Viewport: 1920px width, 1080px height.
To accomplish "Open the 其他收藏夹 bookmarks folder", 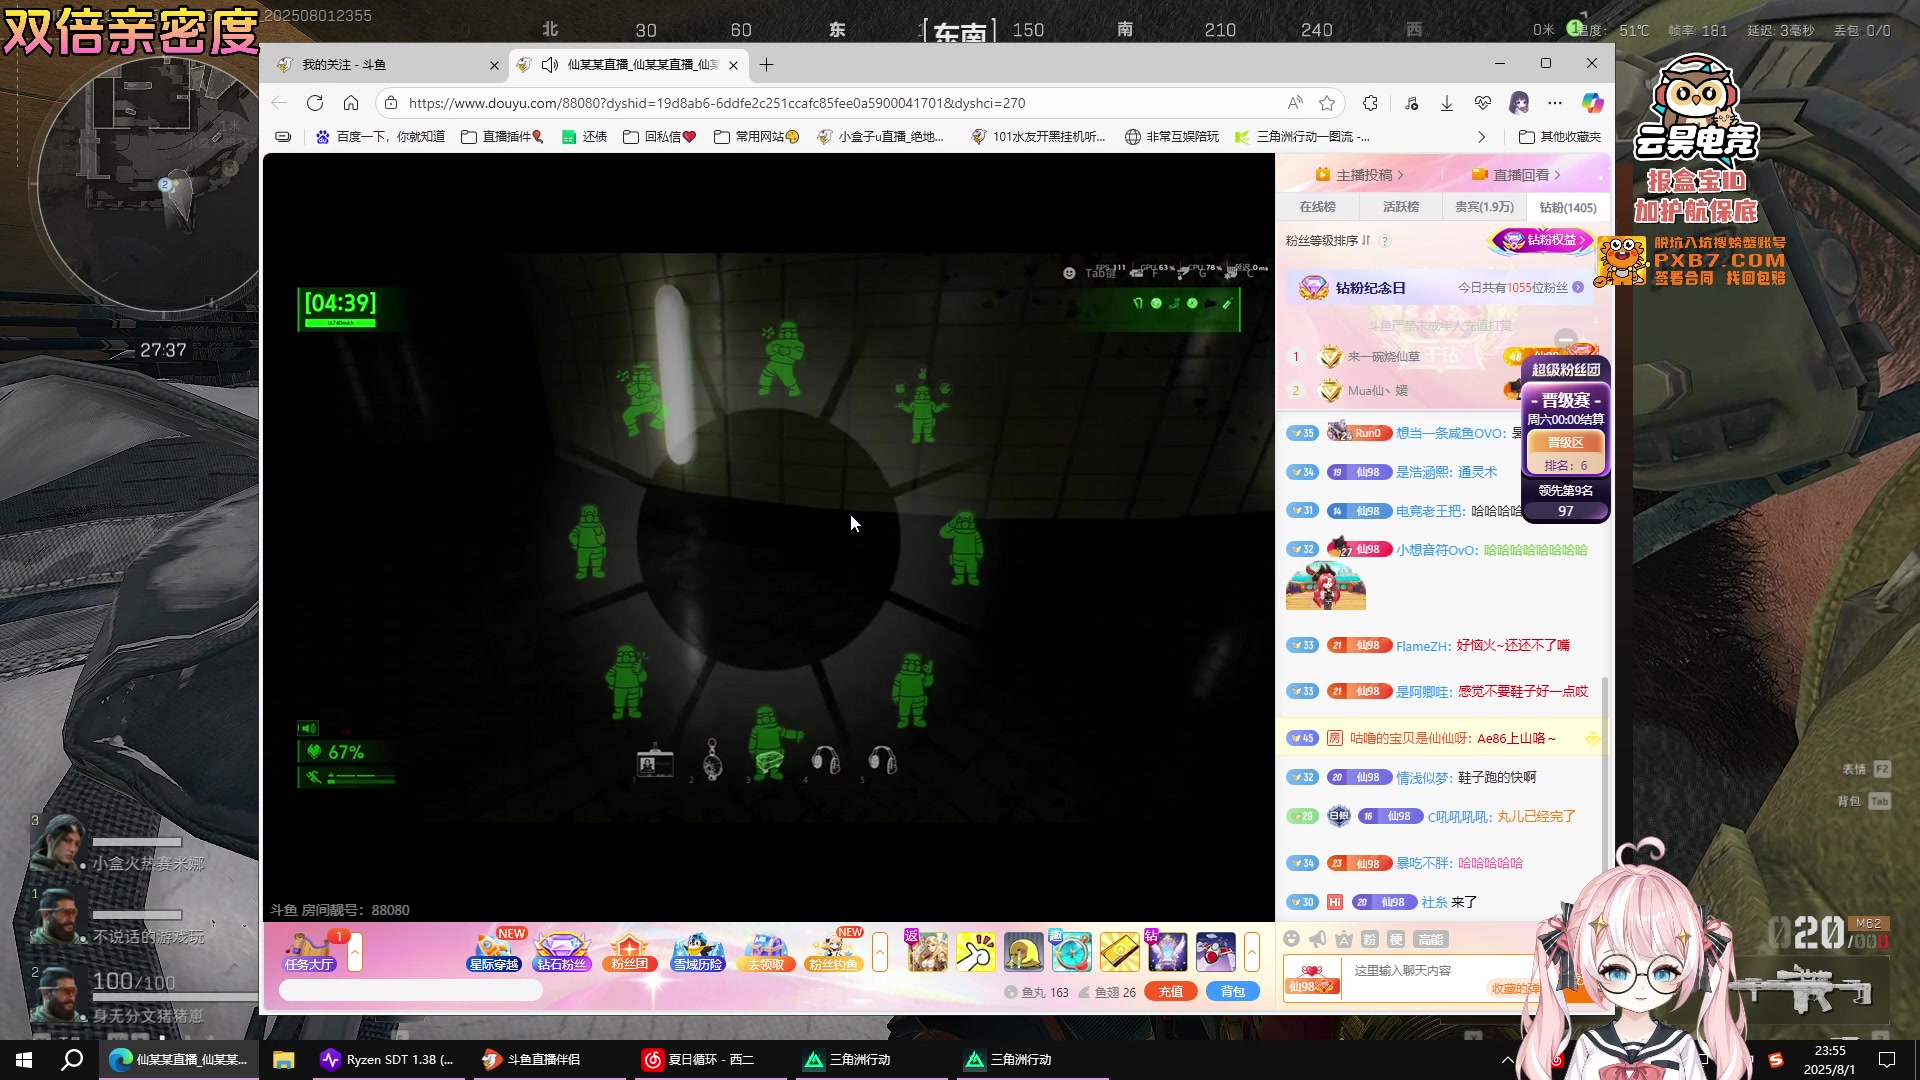I will click(1560, 137).
